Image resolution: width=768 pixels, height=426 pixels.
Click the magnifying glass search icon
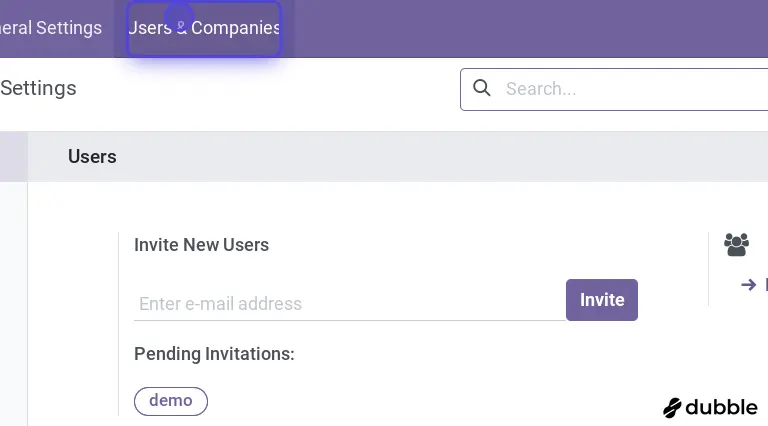click(x=482, y=88)
